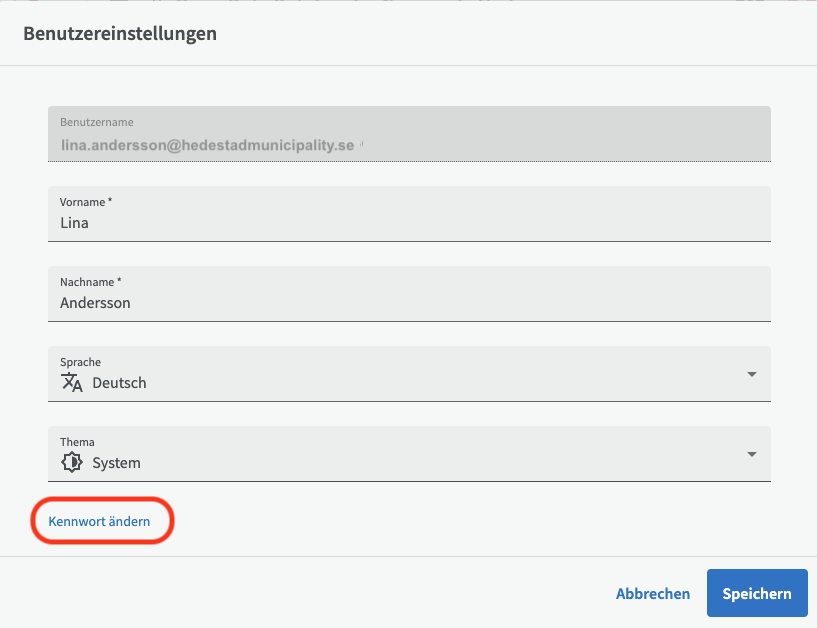
Task: Click the brightness theme icon beside System
Action: (71, 462)
